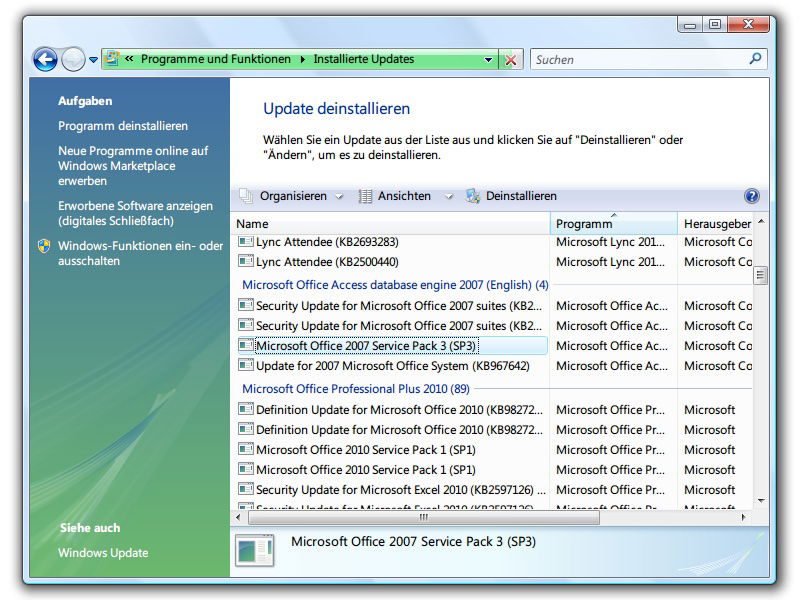800x600 pixels.
Task: Navigate to Programme und Funktionen breadcrumb
Action: tap(215, 59)
